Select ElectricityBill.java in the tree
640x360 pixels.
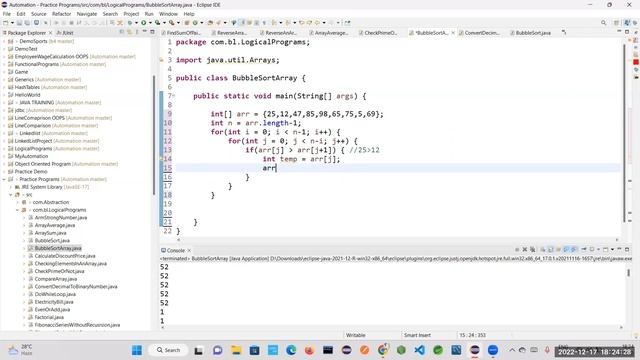click(x=54, y=302)
